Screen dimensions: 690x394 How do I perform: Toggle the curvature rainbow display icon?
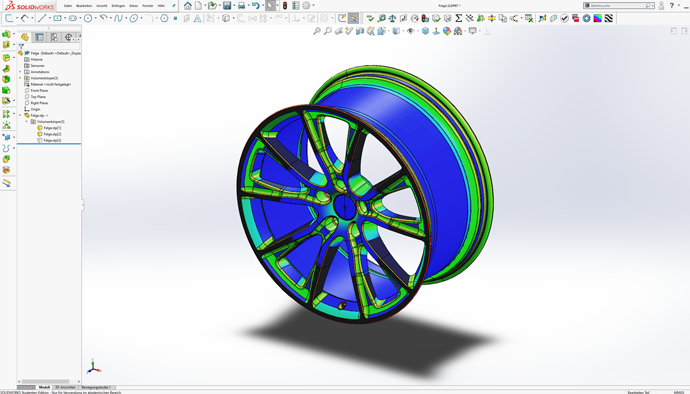click(x=598, y=18)
